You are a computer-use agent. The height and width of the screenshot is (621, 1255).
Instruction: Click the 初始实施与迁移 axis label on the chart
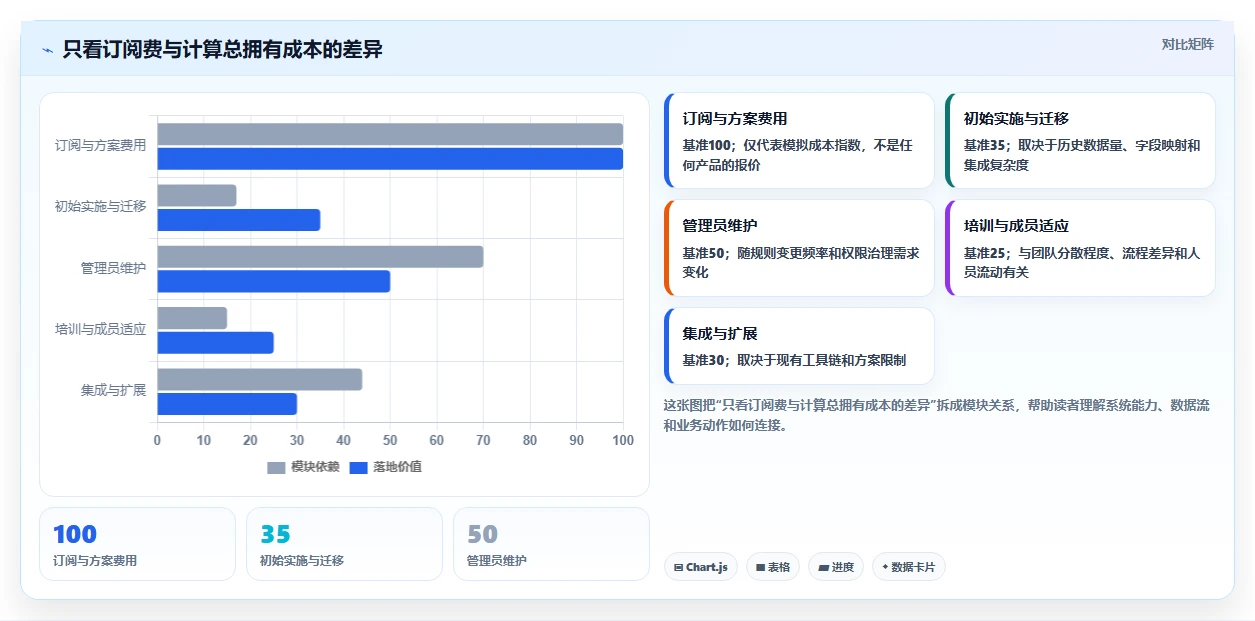100,207
